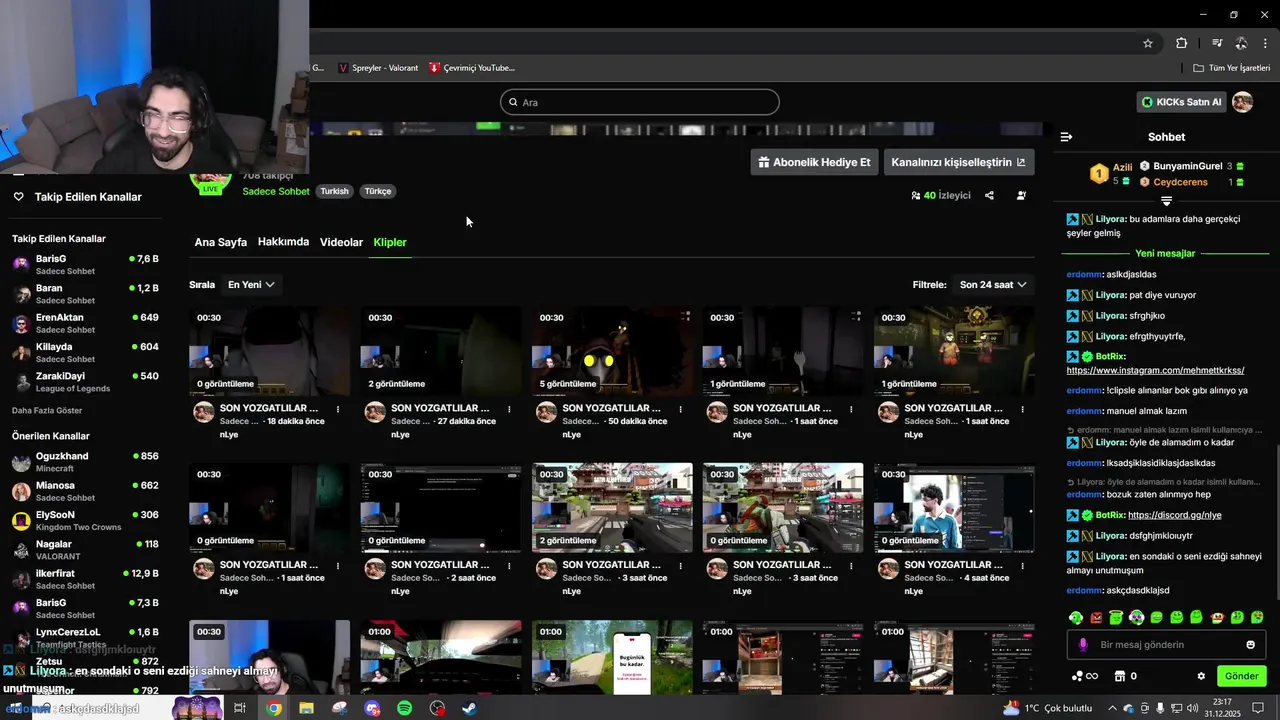The image size is (1280, 720).
Task: Send the chat message with Gönder
Action: (1241, 676)
